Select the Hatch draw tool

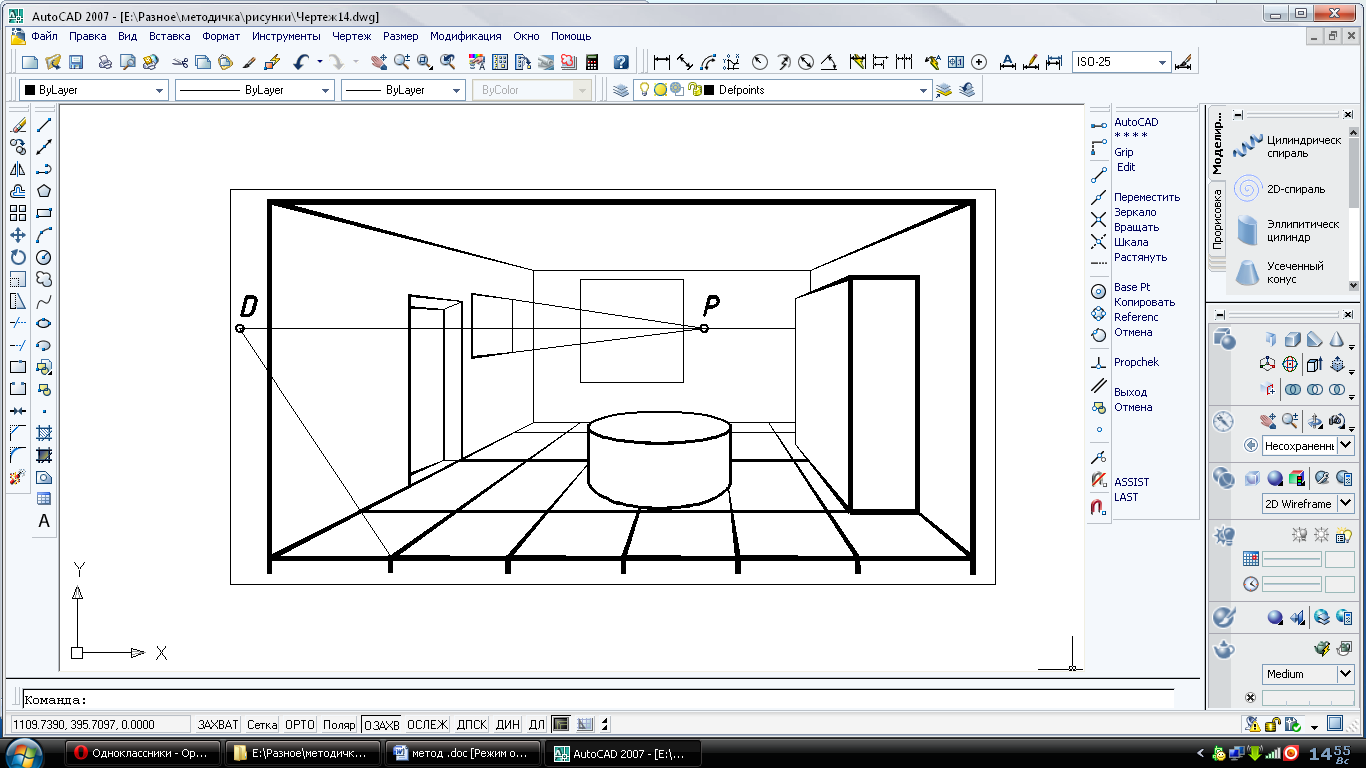(x=44, y=433)
